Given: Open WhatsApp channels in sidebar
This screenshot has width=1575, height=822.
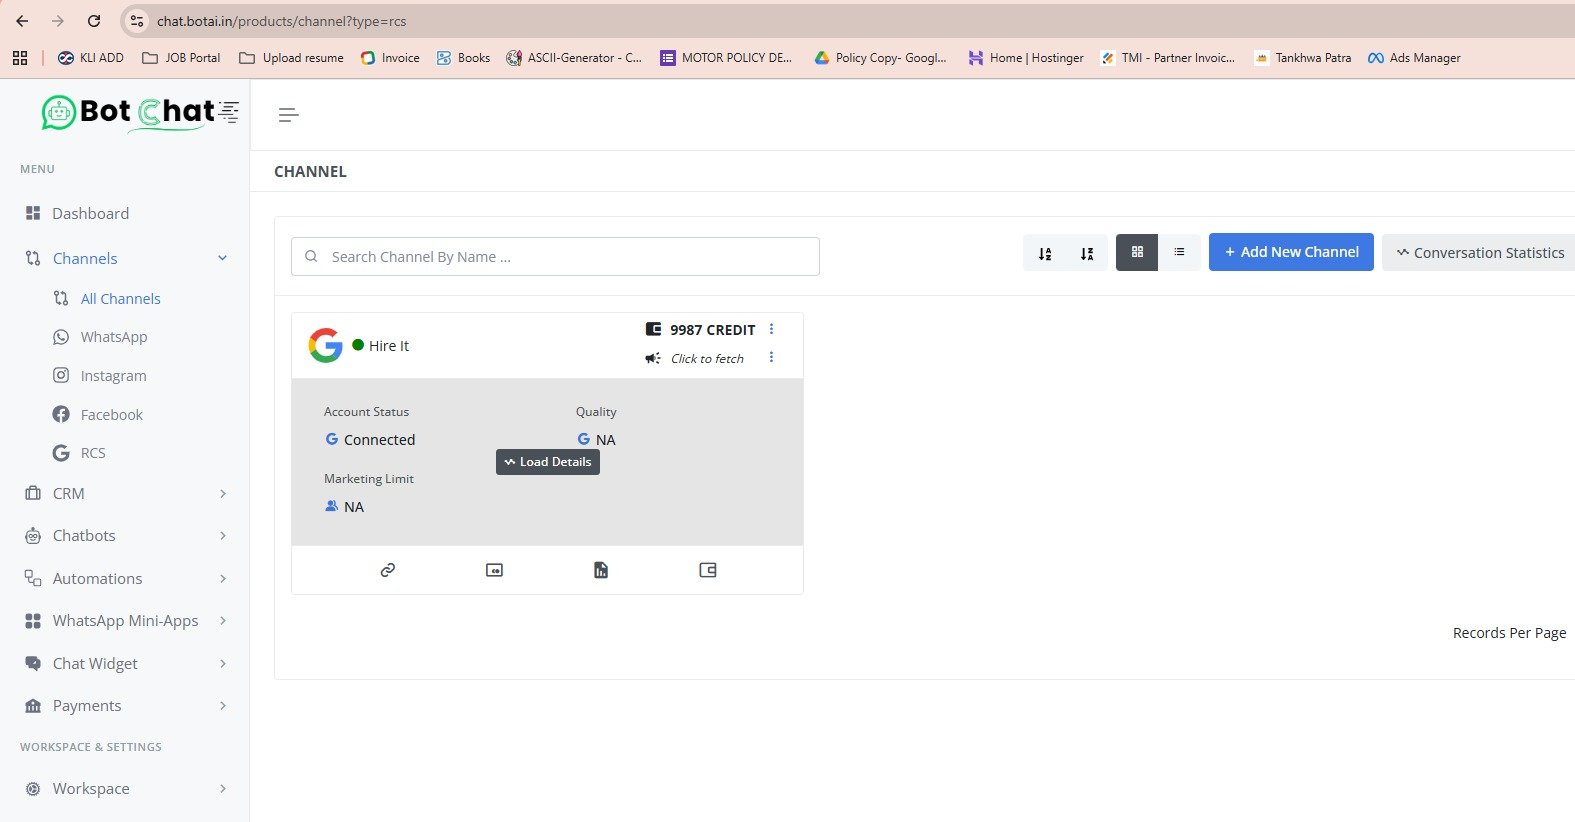Looking at the screenshot, I should click(113, 337).
